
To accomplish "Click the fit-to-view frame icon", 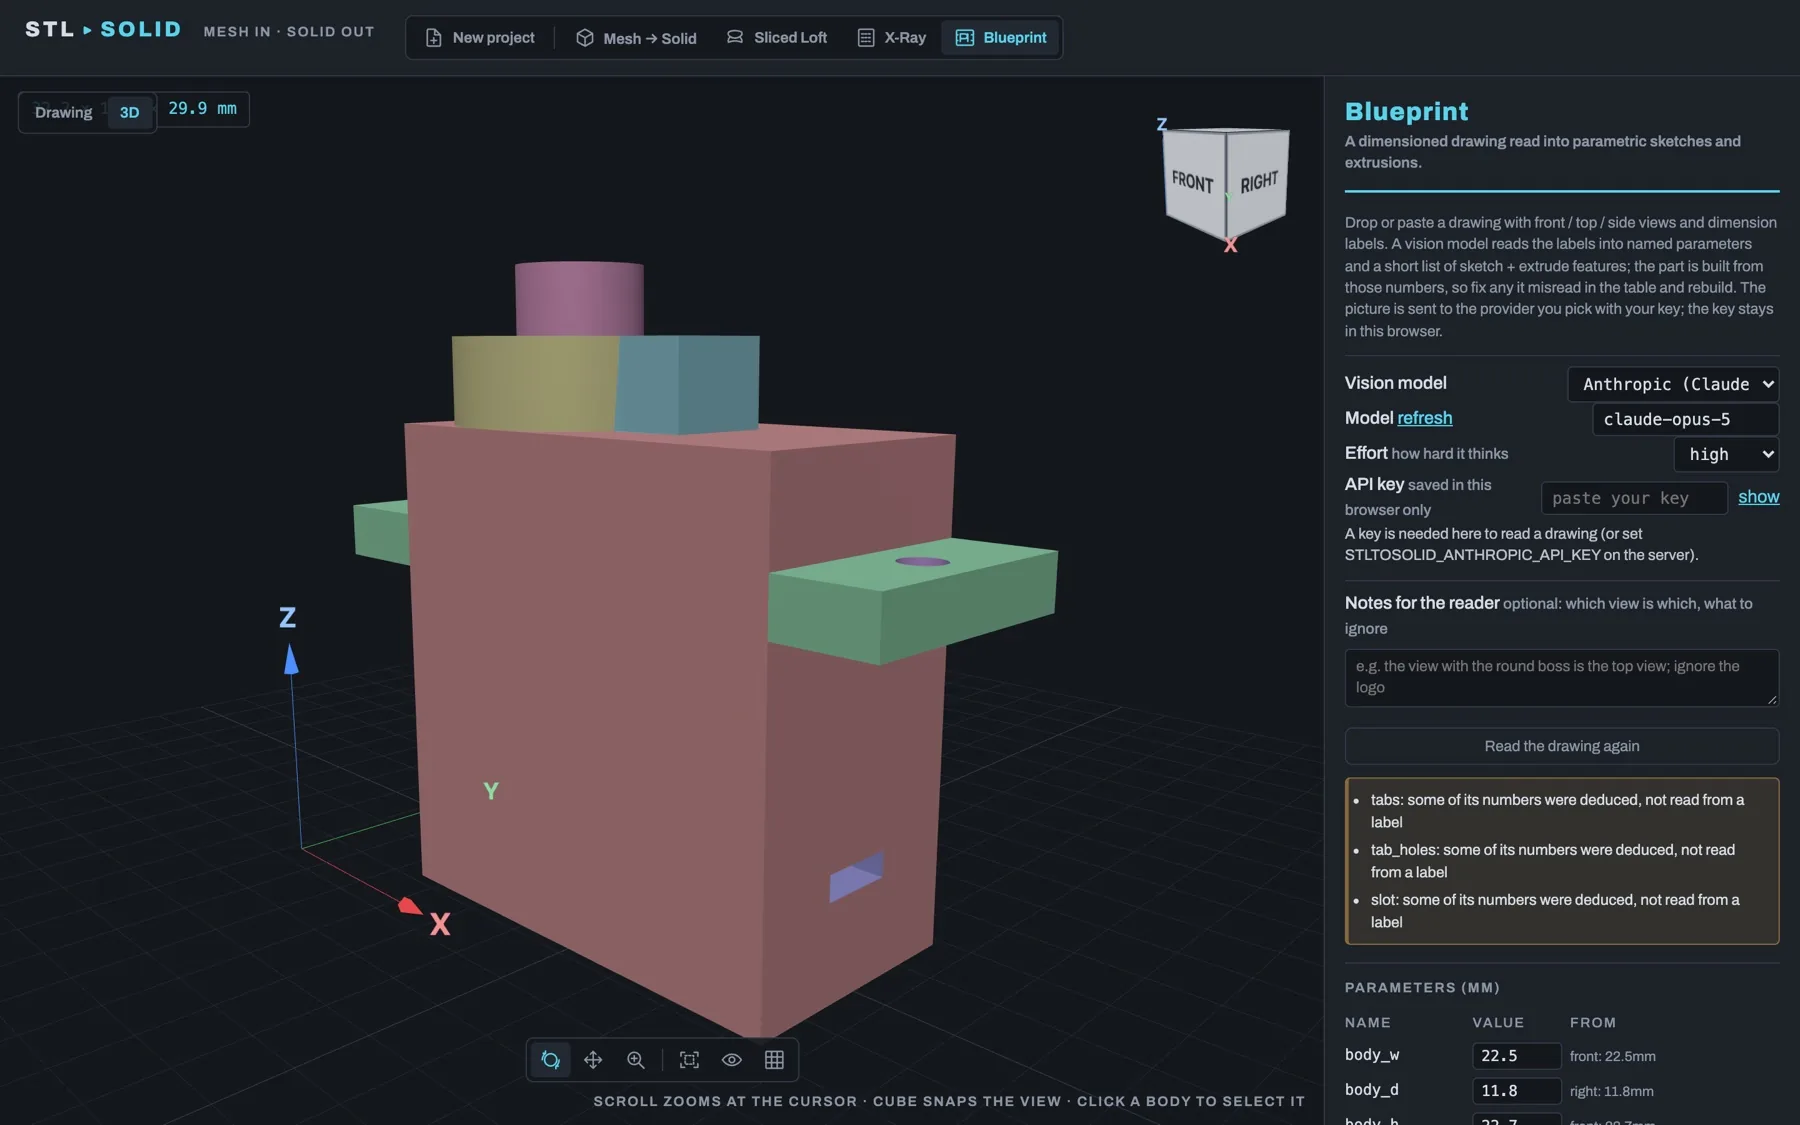I will click(689, 1060).
